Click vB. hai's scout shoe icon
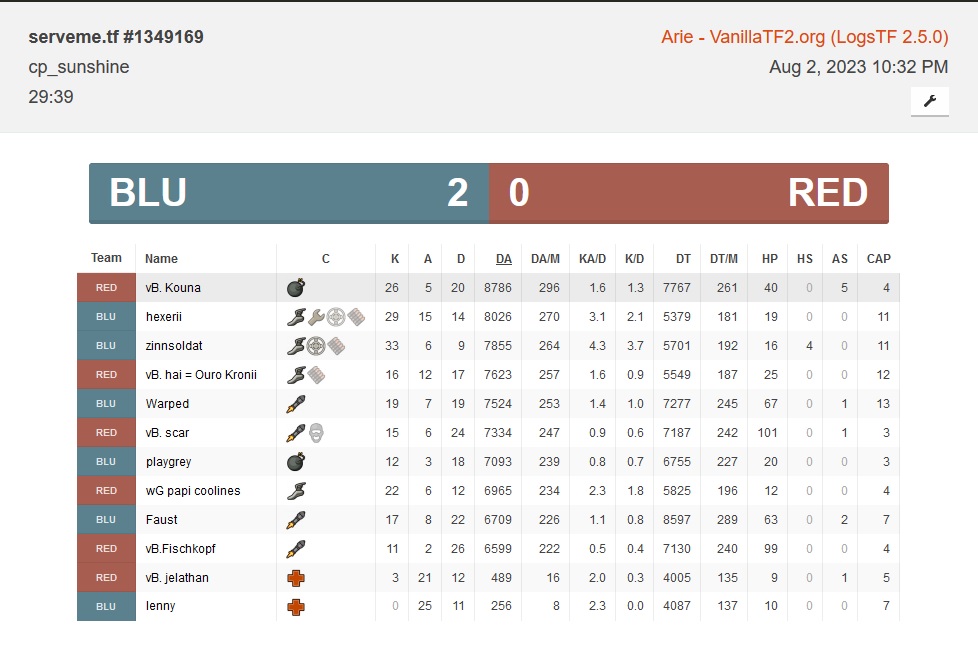The image size is (978, 646). (x=296, y=375)
